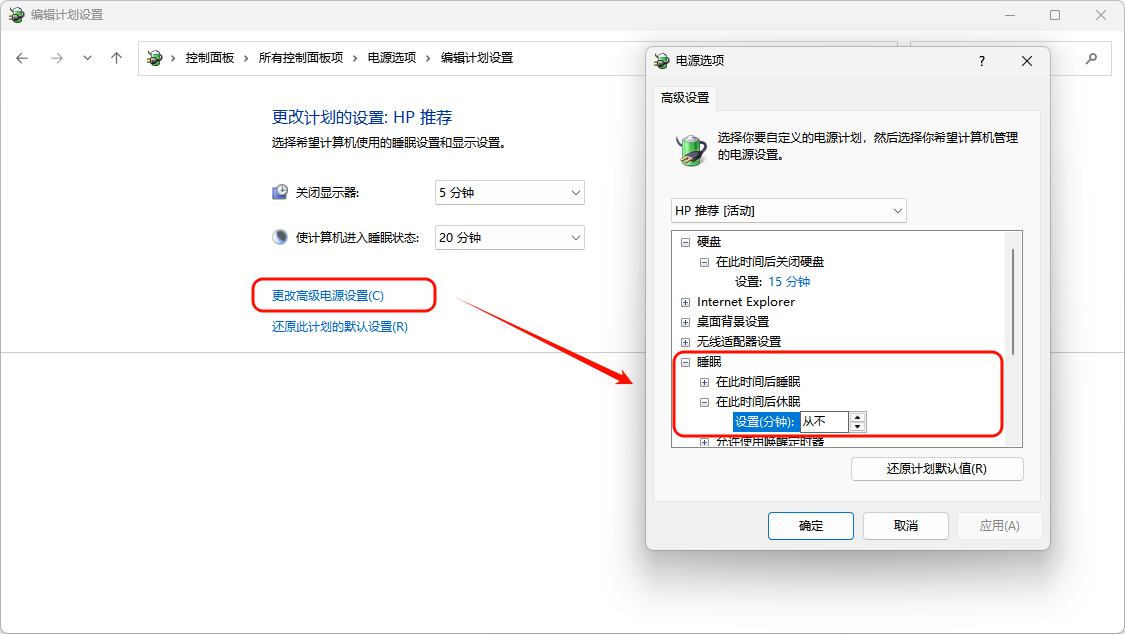Click the help question mark in dialog
This screenshot has width=1125, height=634.
[x=982, y=61]
